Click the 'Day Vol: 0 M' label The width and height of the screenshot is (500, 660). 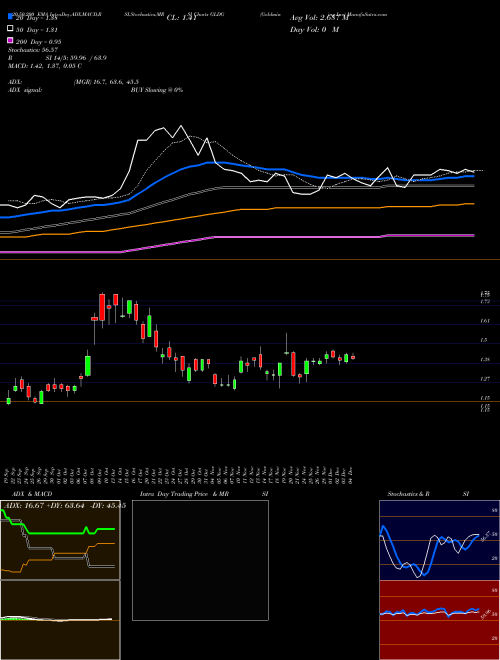pos(314,29)
